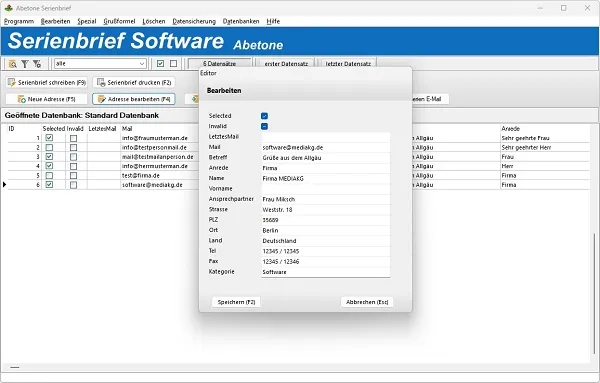The width and height of the screenshot is (600, 383).
Task: Open the Datenbanken menu
Action: click(241, 21)
